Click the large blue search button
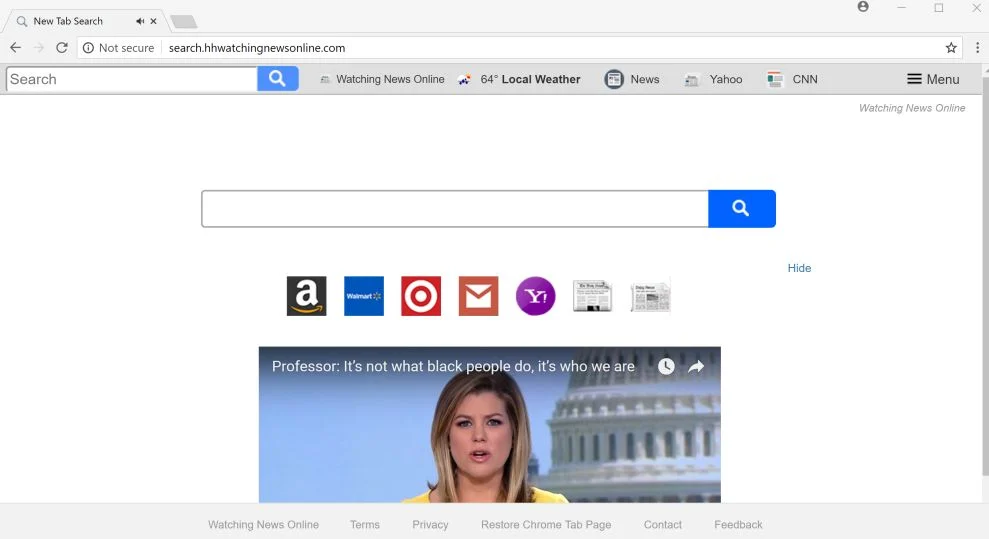Screen dimensions: 989x539 coord(742,209)
